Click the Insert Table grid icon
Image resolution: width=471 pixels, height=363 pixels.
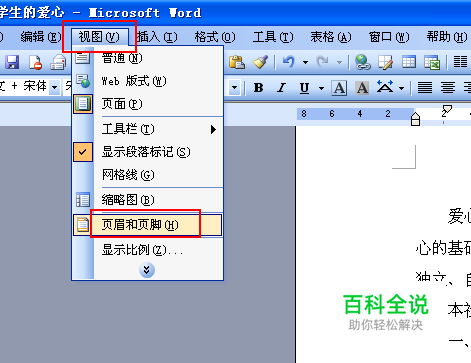pos(409,62)
